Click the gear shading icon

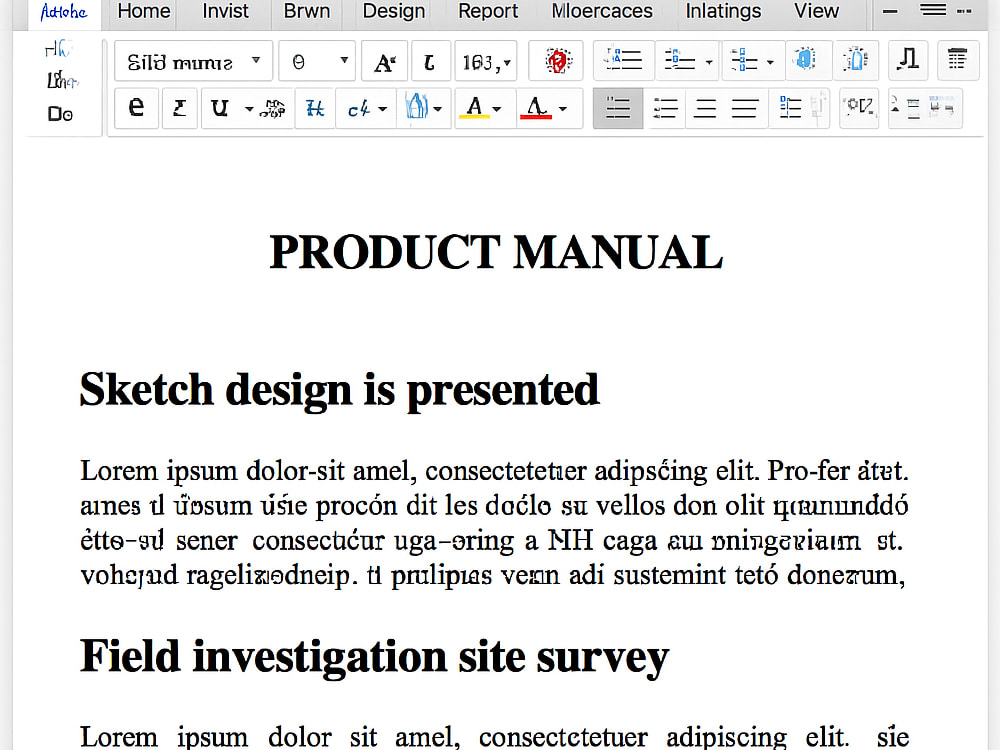859,107
